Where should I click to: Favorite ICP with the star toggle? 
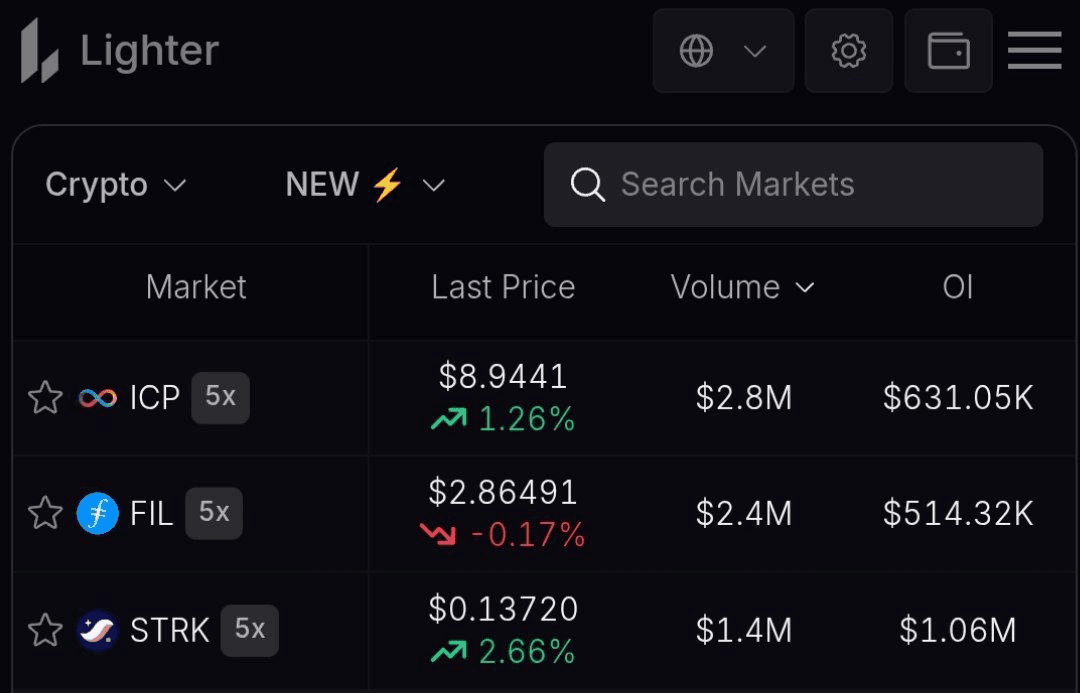(x=45, y=399)
